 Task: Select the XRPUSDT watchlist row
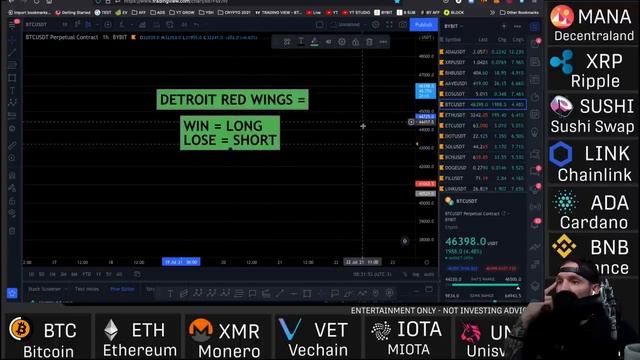[482, 62]
